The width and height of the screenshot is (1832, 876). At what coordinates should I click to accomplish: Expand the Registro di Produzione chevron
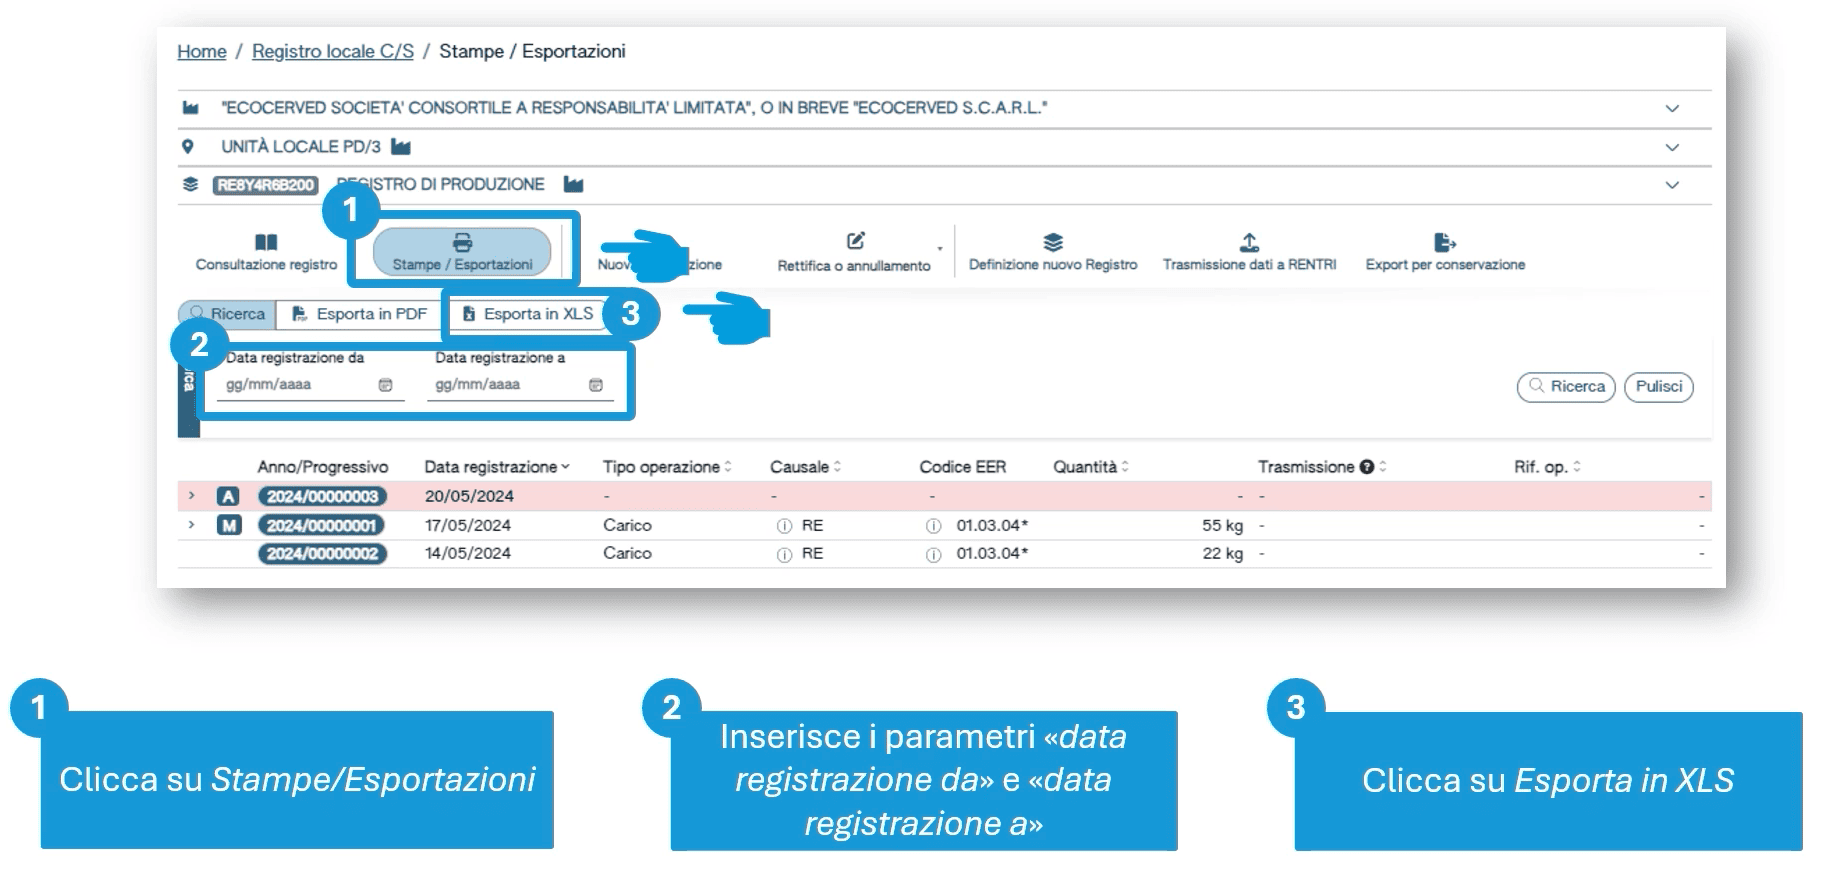click(x=1671, y=185)
